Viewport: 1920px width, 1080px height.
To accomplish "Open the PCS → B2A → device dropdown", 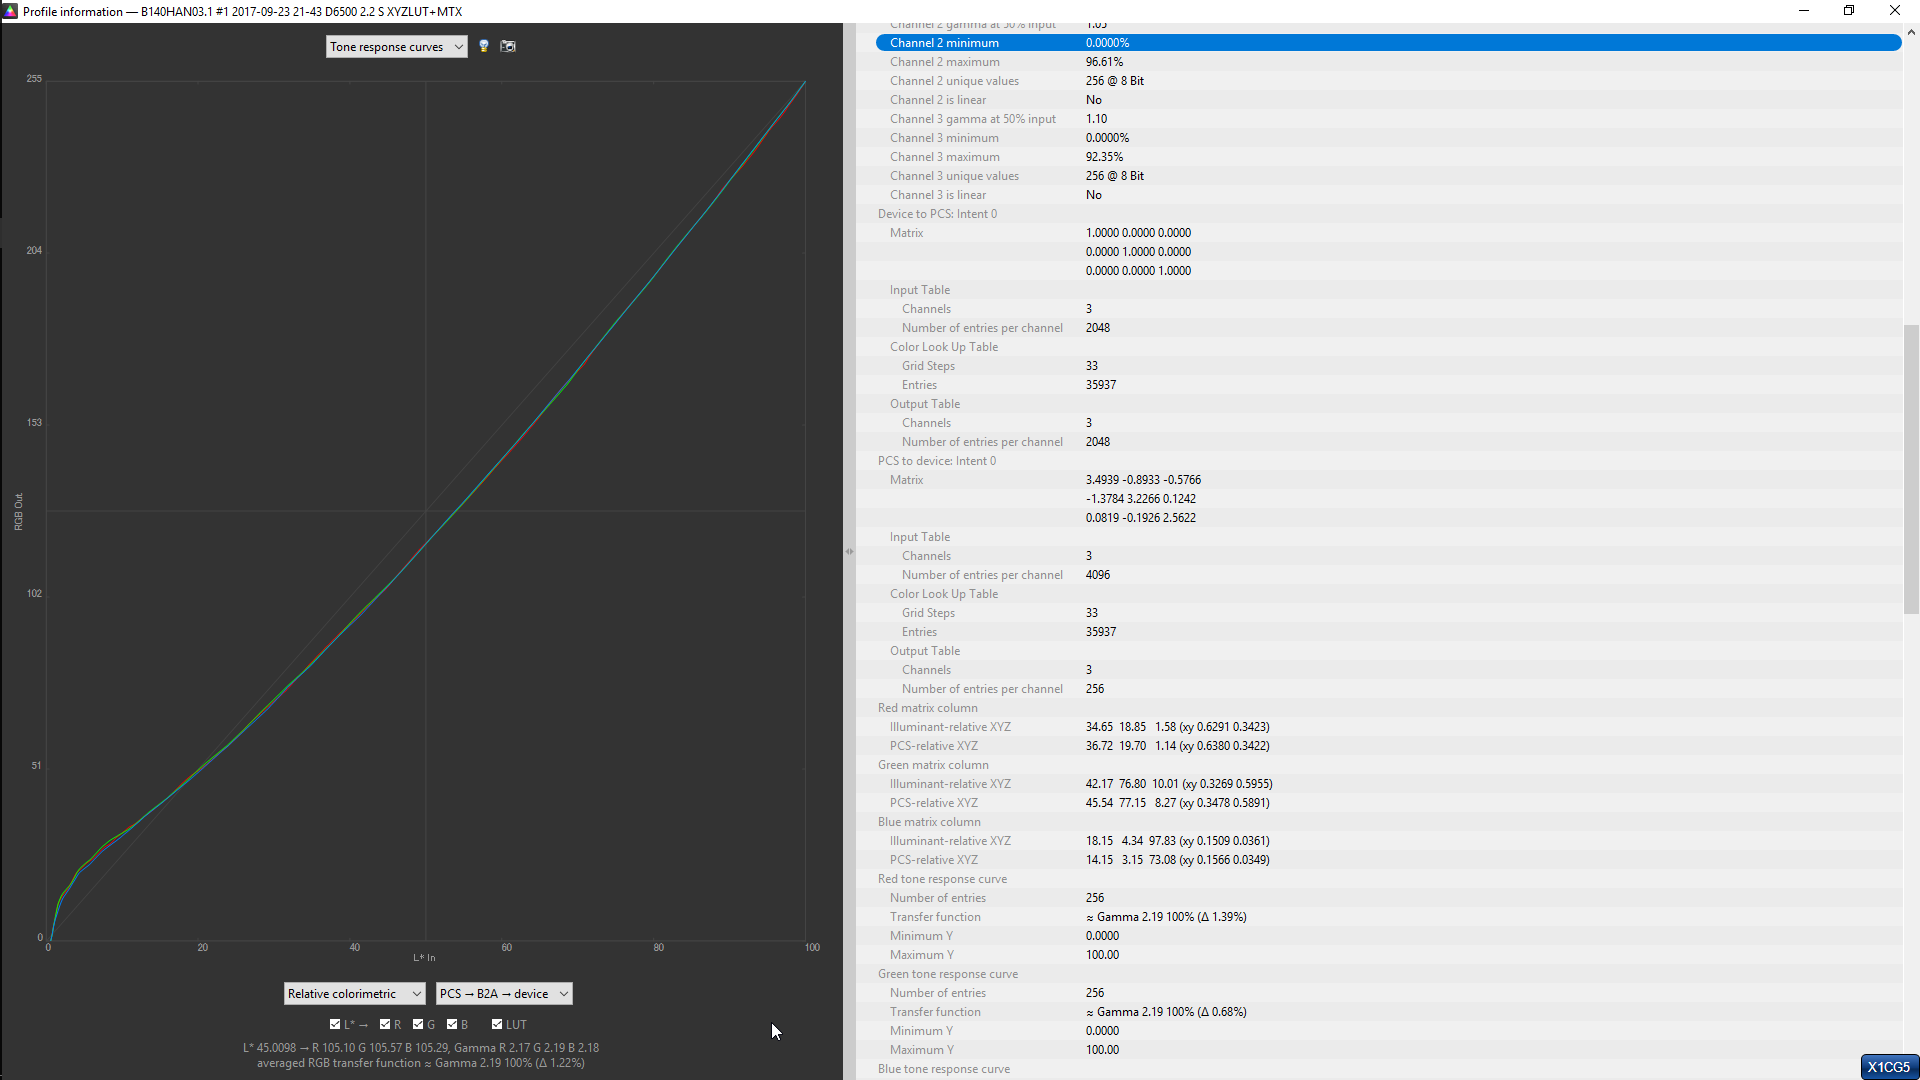I will coord(503,993).
